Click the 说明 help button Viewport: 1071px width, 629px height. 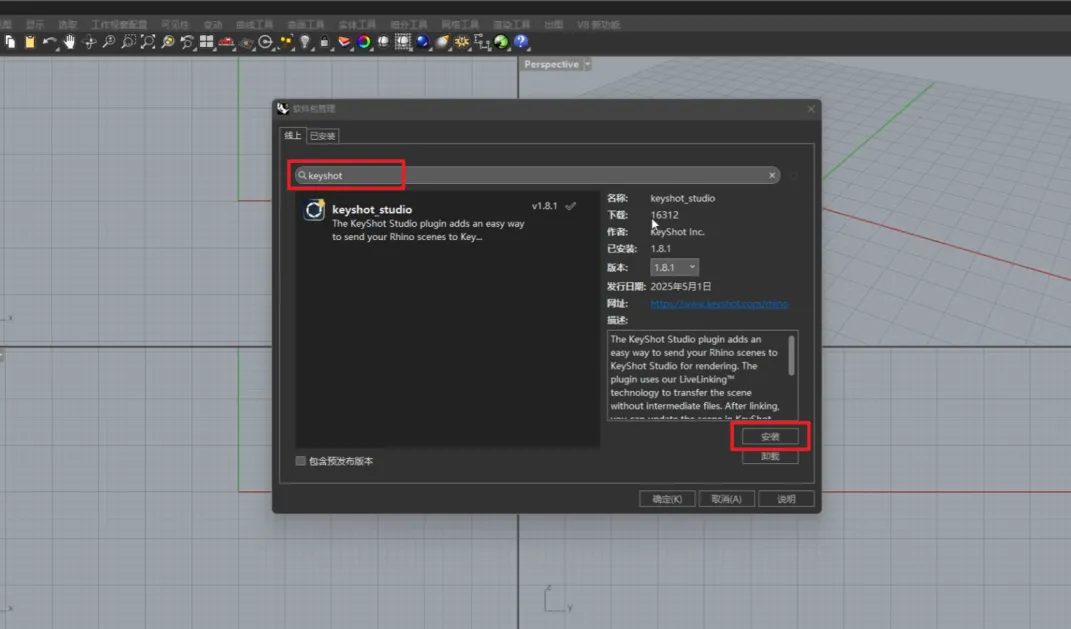(786, 499)
